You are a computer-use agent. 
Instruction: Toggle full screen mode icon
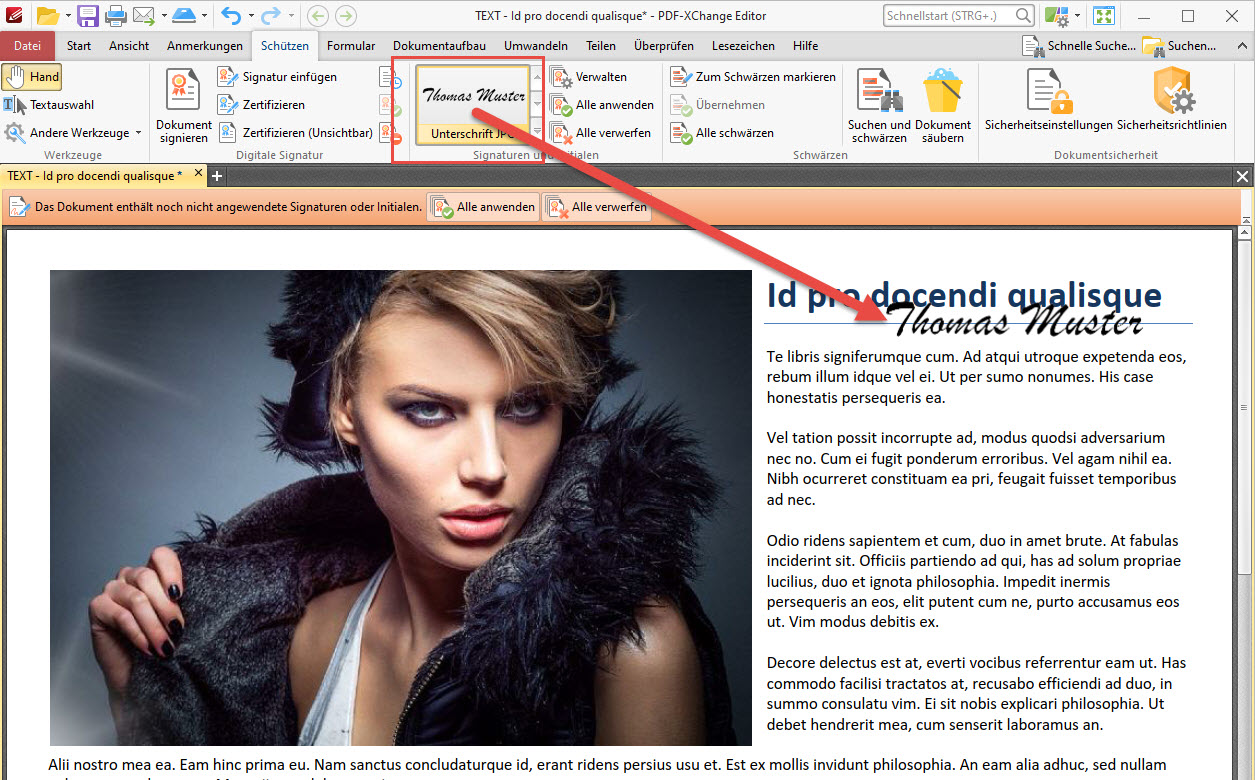tap(1103, 16)
